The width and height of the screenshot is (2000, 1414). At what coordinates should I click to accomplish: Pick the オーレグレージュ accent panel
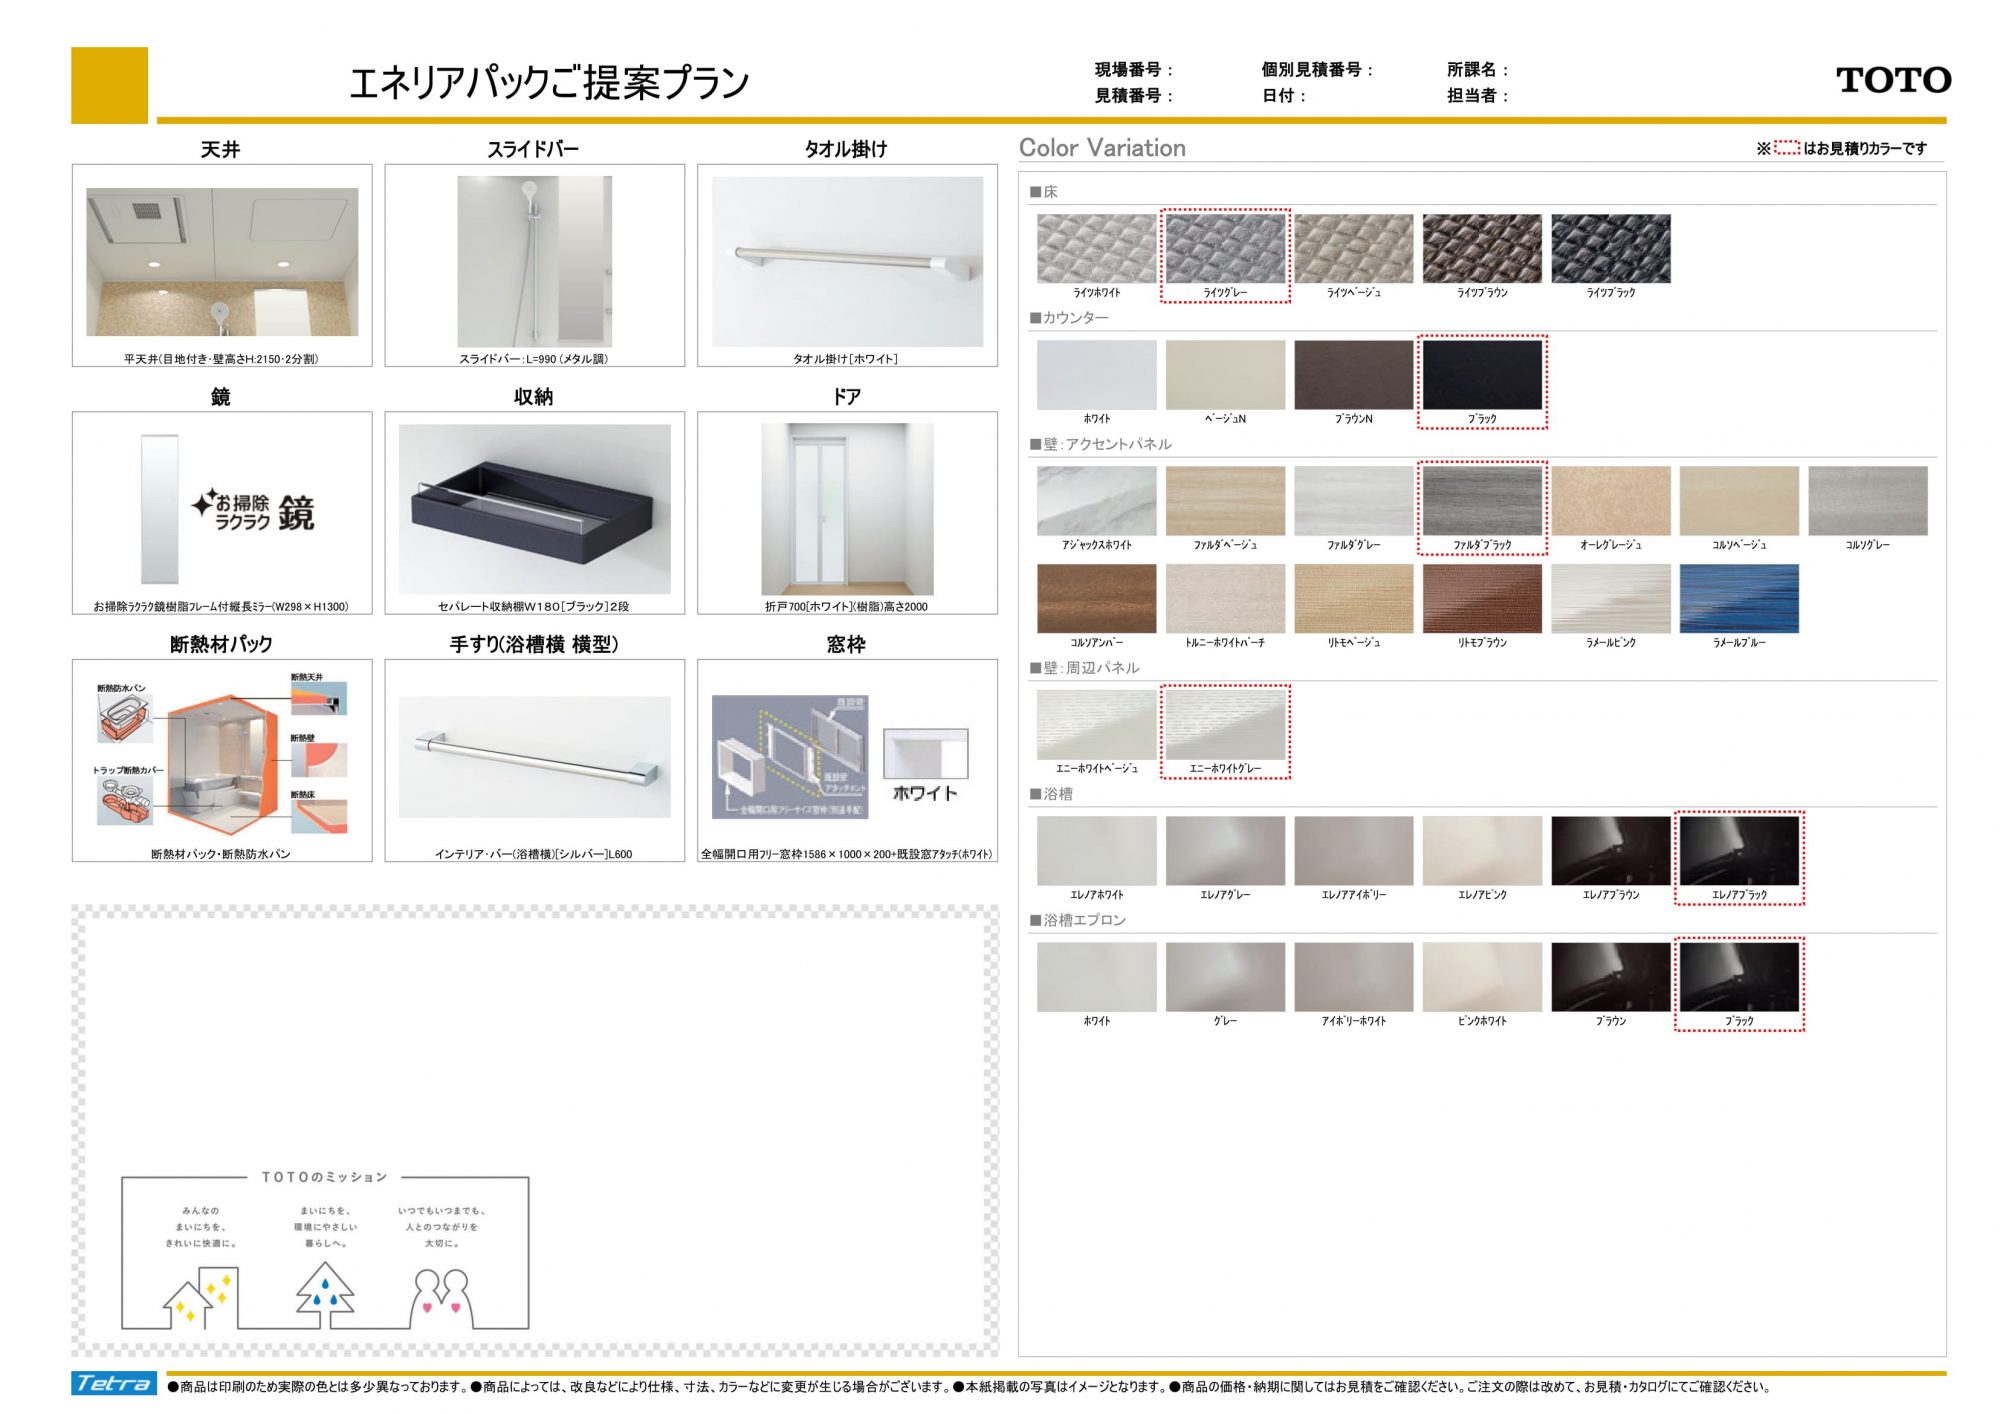click(x=1611, y=501)
